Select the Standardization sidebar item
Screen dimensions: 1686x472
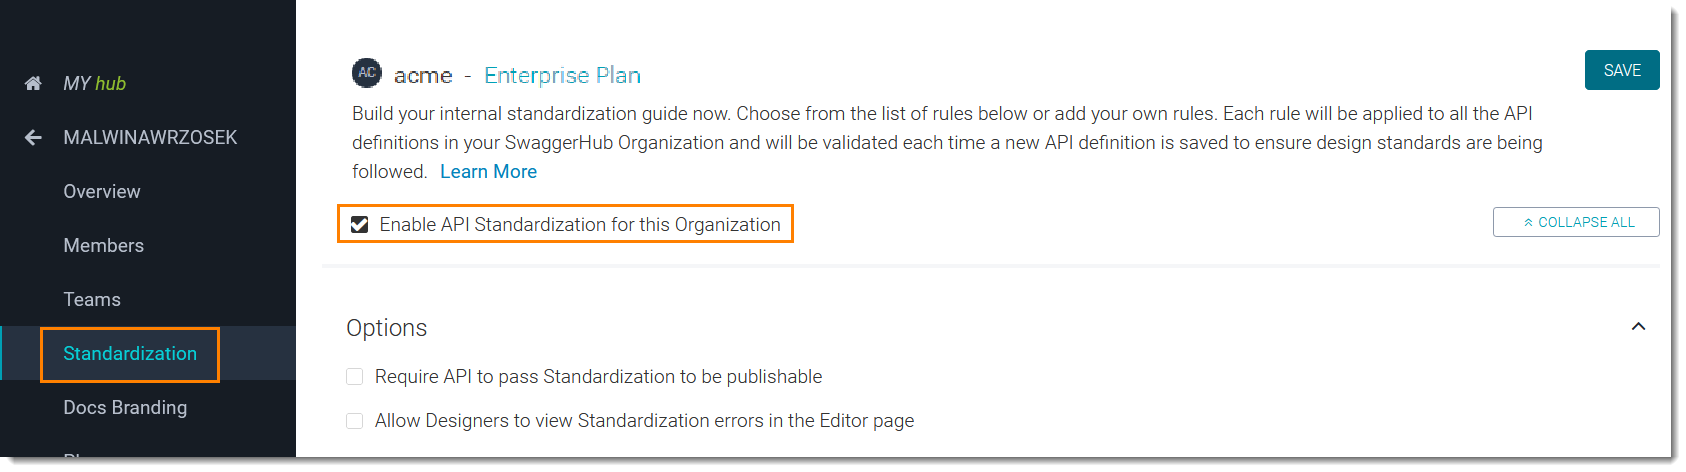tap(130, 354)
